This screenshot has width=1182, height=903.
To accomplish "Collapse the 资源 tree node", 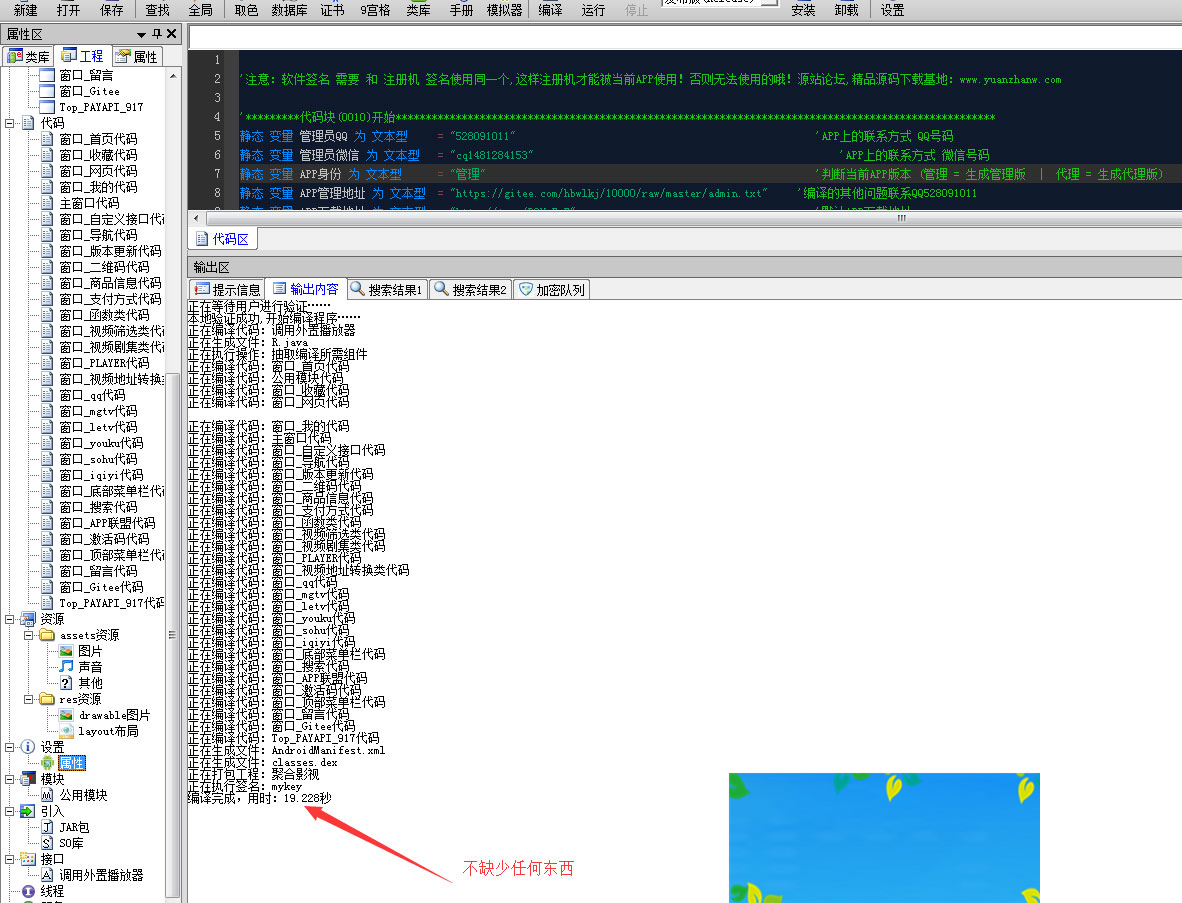I will pyautogui.click(x=10, y=619).
